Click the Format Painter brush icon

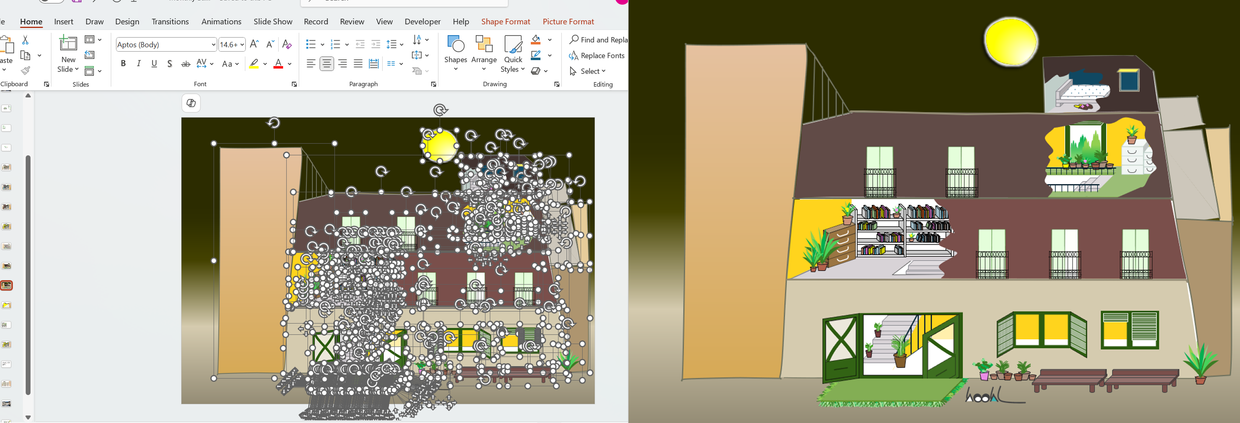tap(25, 70)
